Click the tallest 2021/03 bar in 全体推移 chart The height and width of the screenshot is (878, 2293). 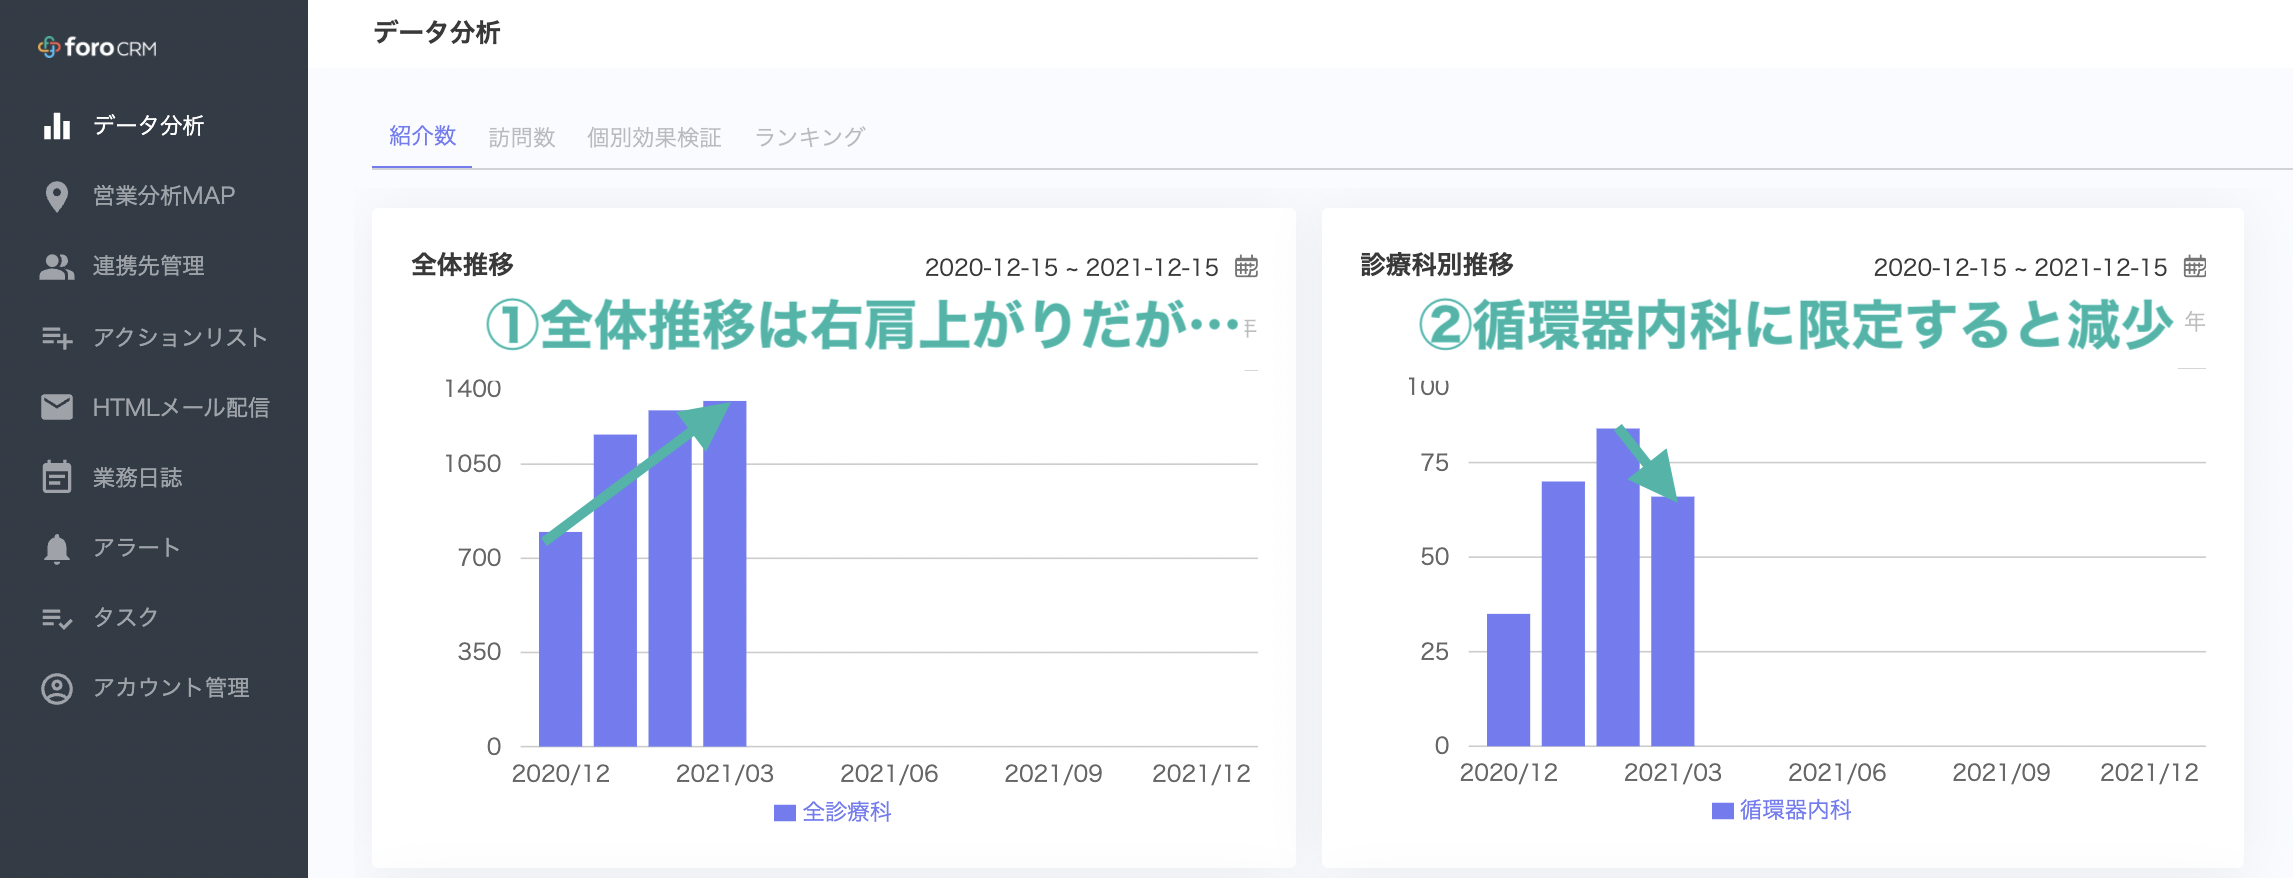coord(724,573)
